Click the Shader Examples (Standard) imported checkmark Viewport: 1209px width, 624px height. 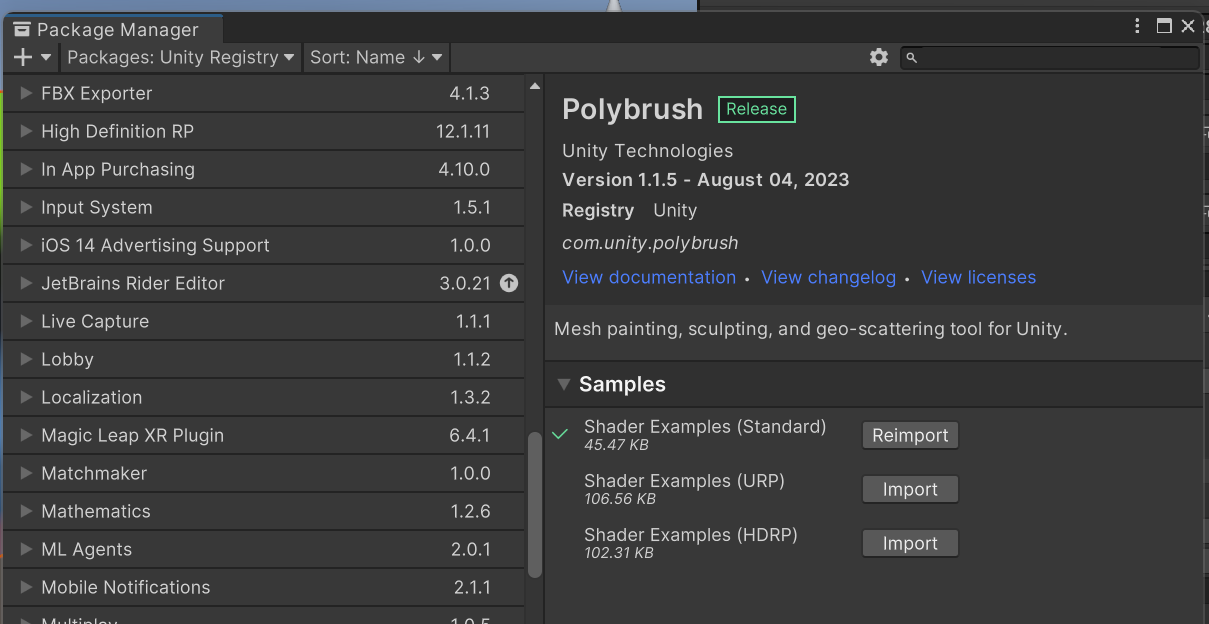pyautogui.click(x=560, y=434)
